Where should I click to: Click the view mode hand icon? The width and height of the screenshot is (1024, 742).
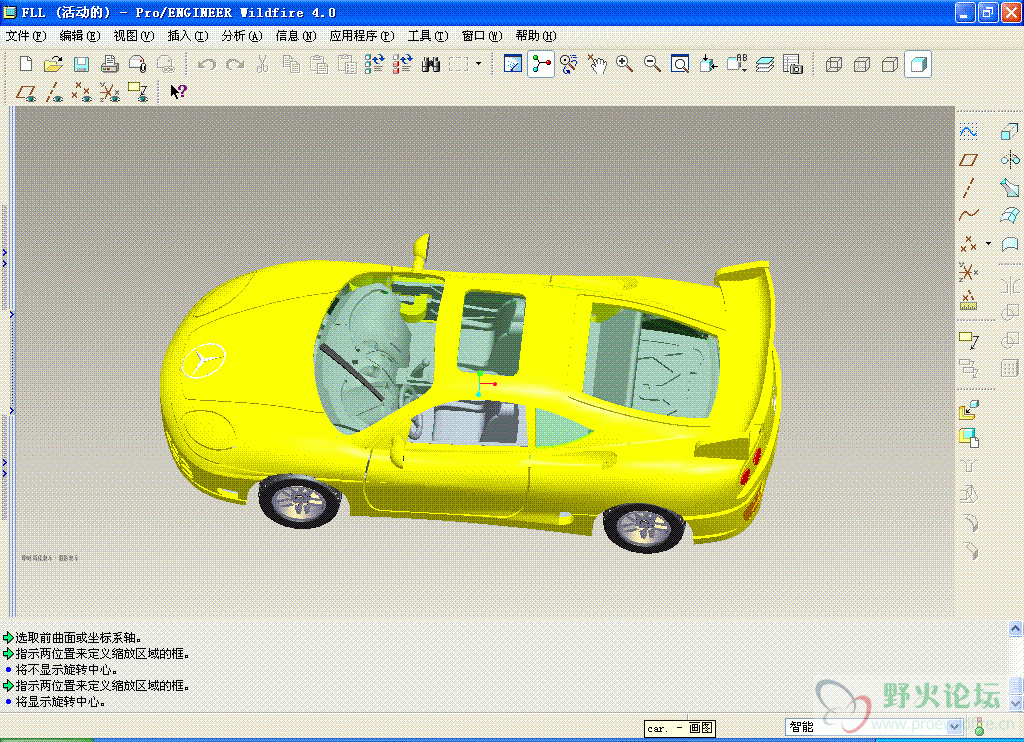point(597,64)
